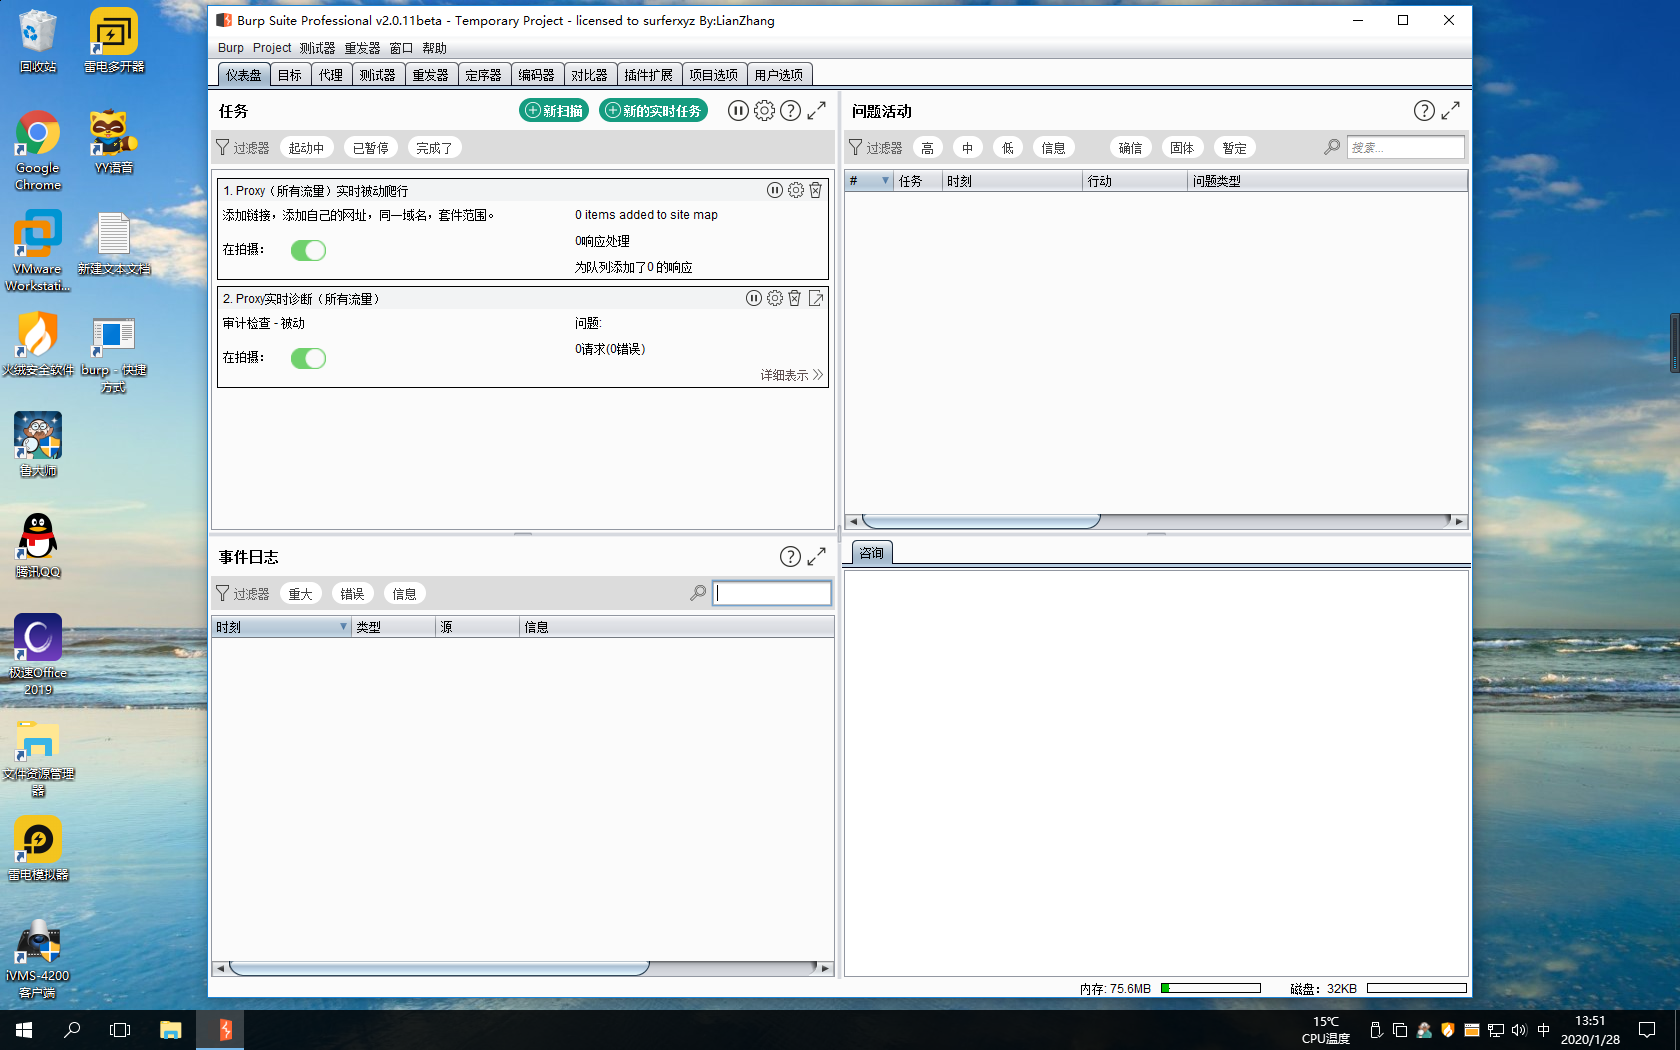Open the Burp menu
Viewport: 1680px width, 1050px height.
[x=231, y=48]
